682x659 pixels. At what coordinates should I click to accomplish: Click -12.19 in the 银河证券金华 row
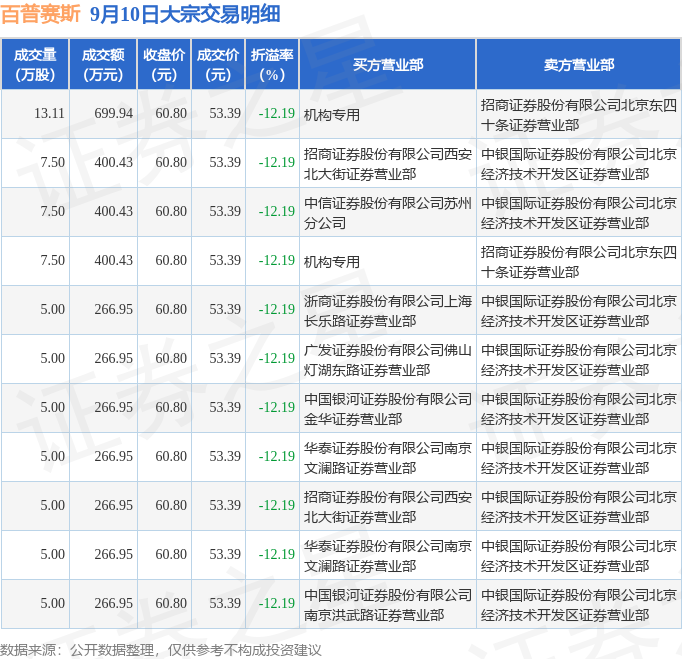277,407
